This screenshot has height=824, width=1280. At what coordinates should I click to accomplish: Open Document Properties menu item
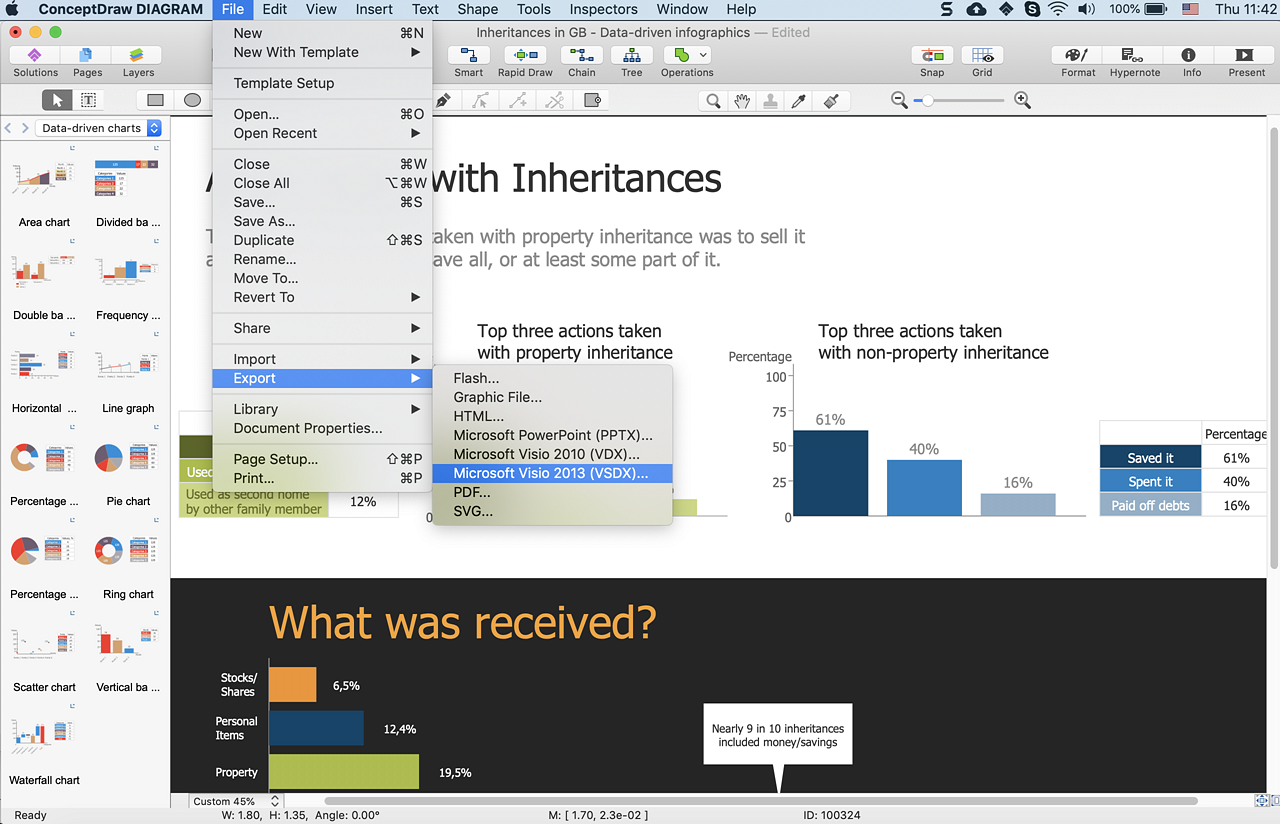(x=322, y=428)
